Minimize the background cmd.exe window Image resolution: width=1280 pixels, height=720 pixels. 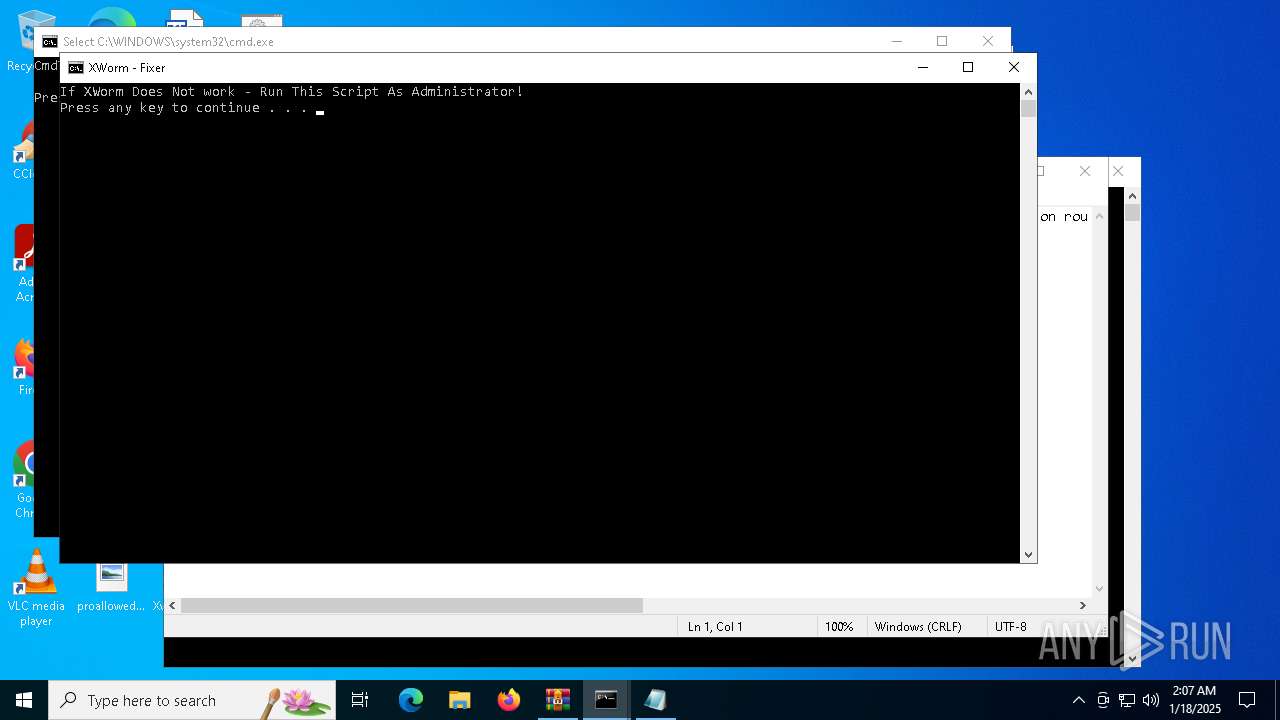coord(896,41)
